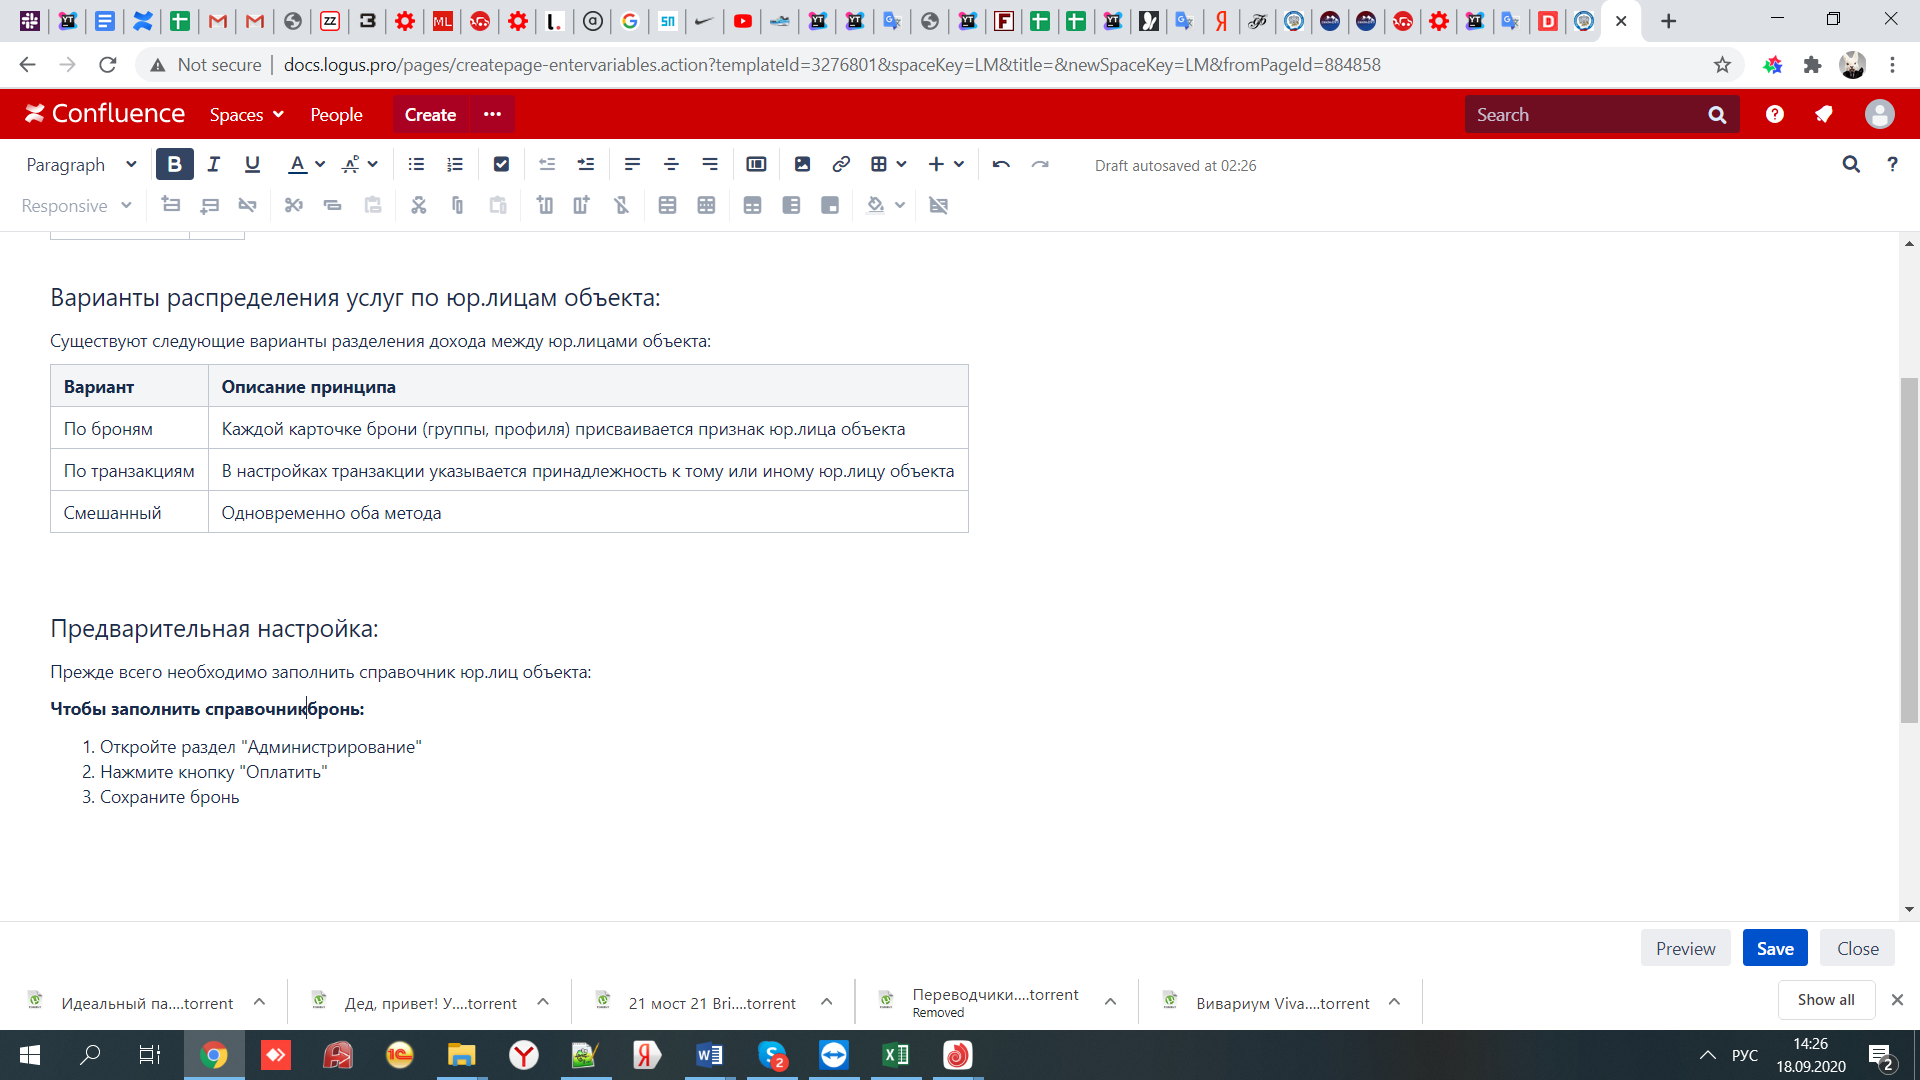Insert image or file icon

coord(802,164)
